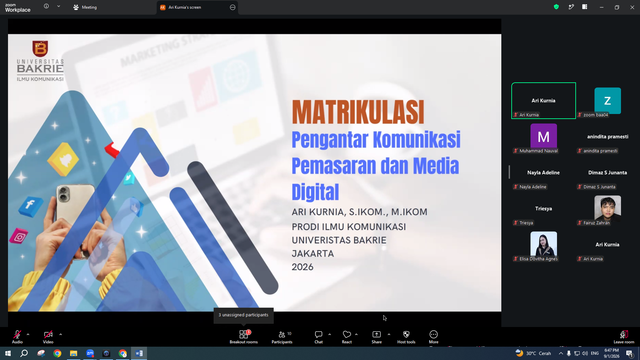Open weather widget showing 30°C Cerah
Viewport: 640px width, 360px height.
tap(533, 353)
